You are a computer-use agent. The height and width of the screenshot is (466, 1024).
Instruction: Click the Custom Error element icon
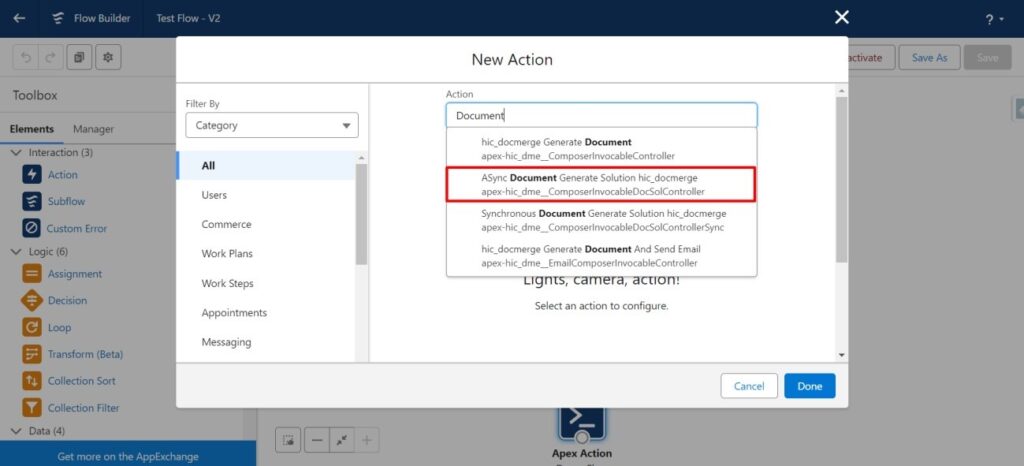31,228
